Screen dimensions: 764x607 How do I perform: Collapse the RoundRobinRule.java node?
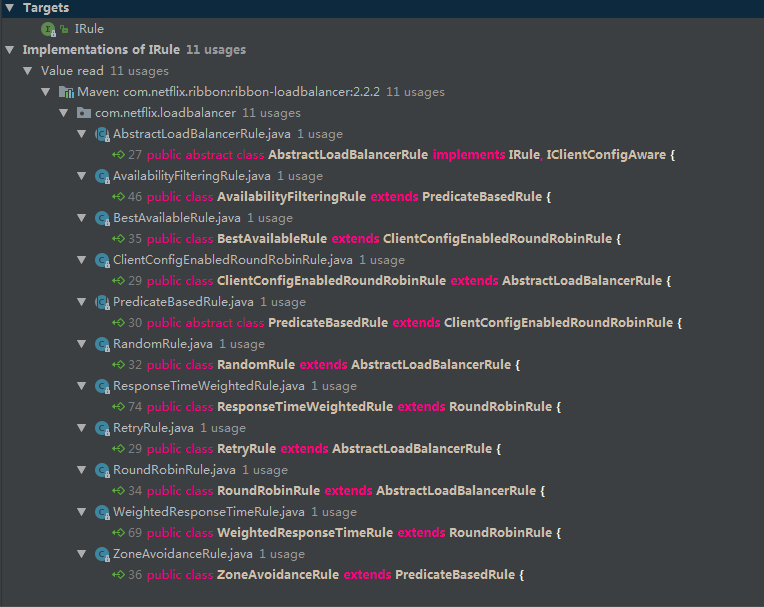(82, 469)
